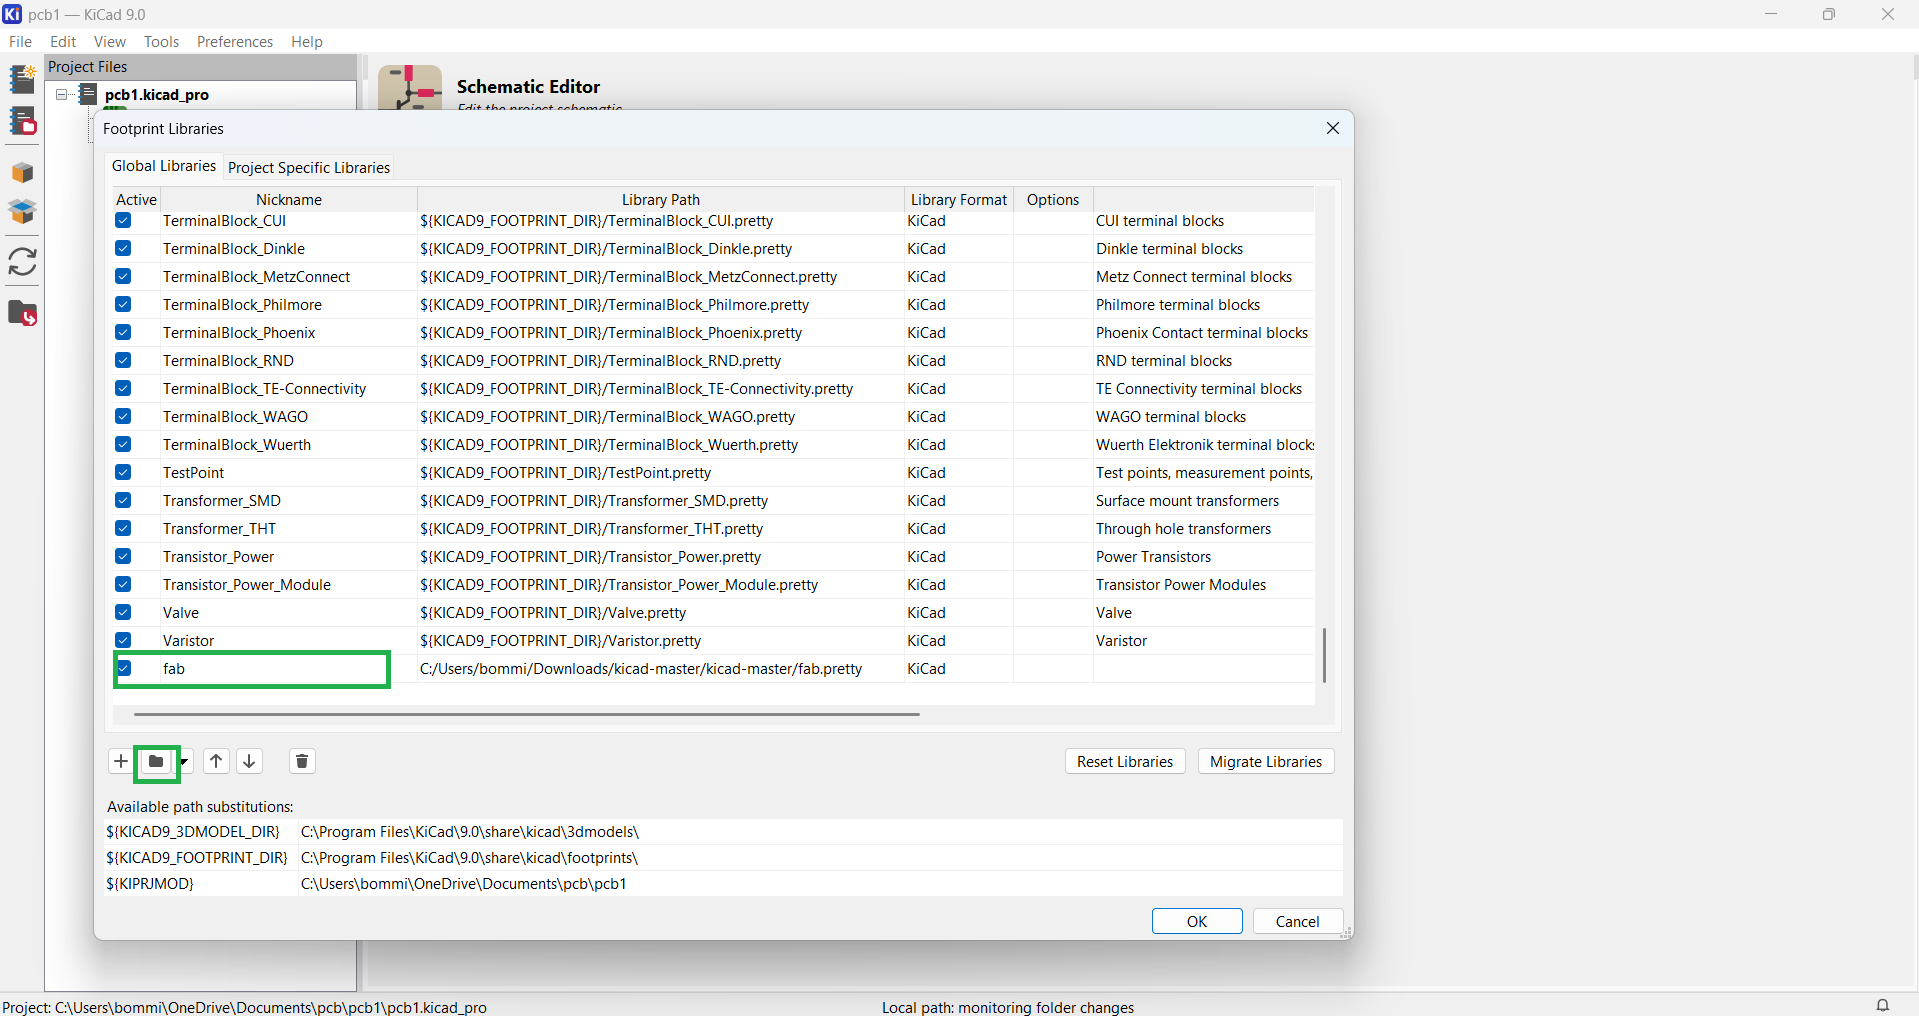Select pcb1.kicad_pro in Project Files tree
Screen dimensions: 1919x1016
tap(157, 95)
